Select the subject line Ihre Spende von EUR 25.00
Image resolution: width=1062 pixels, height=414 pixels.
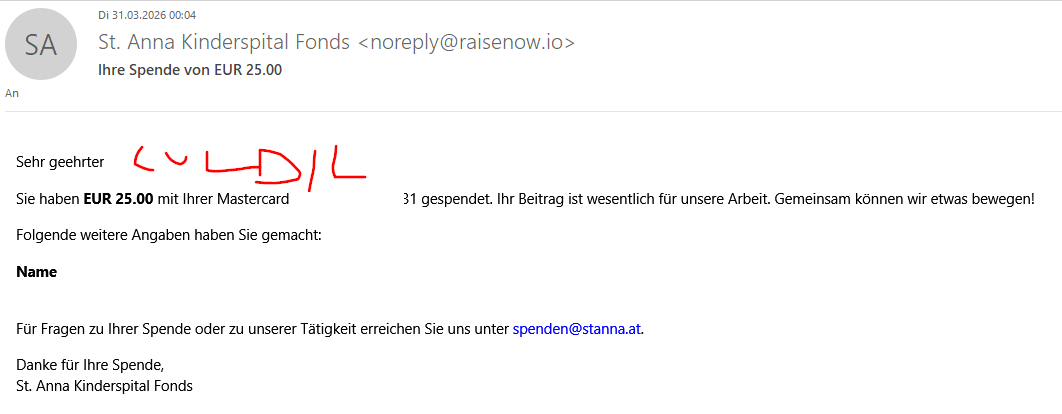pyautogui.click(x=189, y=70)
